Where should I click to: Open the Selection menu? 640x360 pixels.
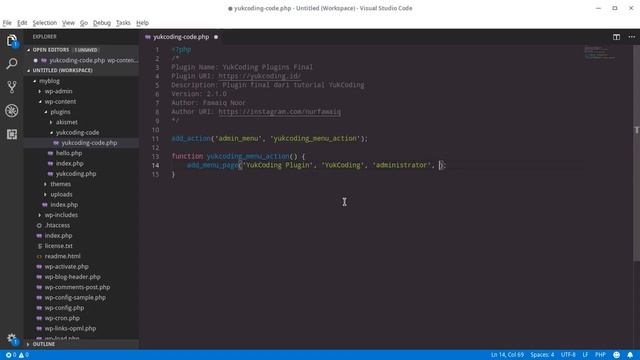44,23
